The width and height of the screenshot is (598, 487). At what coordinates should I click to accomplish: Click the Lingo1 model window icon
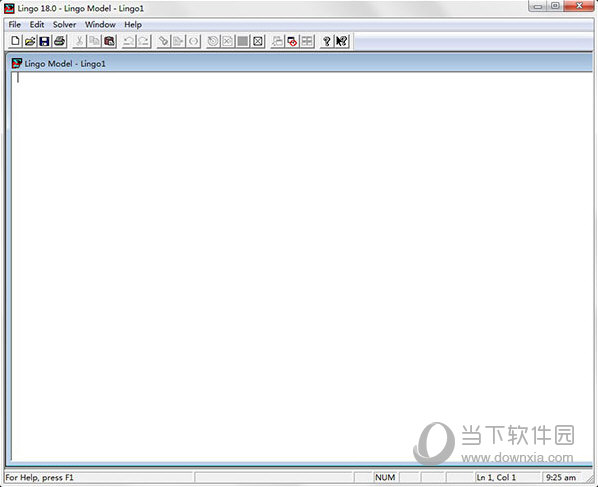(x=17, y=63)
